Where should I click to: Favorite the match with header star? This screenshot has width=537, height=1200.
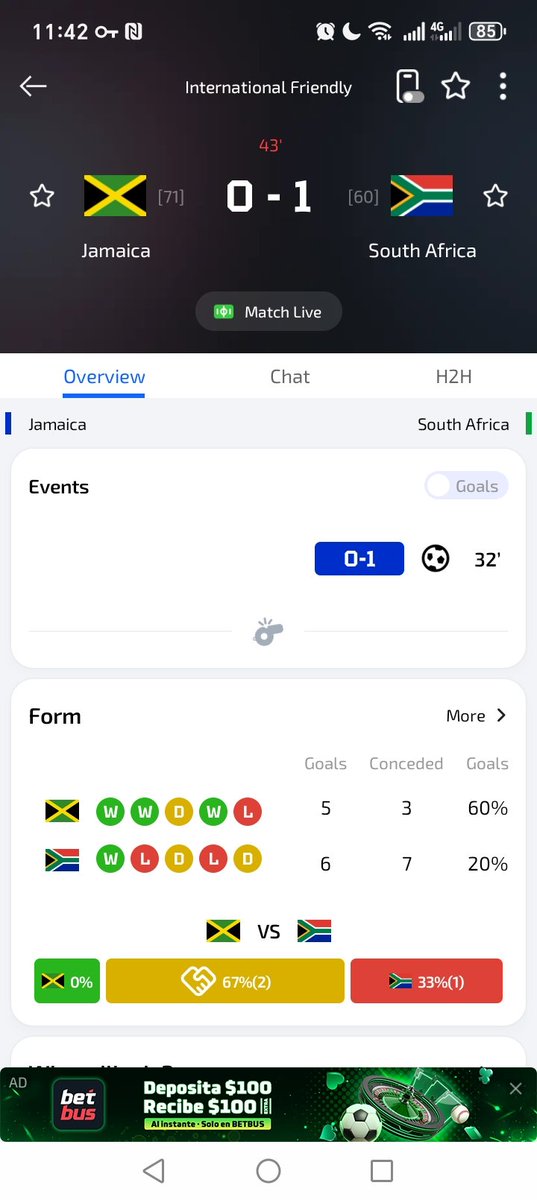pyautogui.click(x=456, y=87)
